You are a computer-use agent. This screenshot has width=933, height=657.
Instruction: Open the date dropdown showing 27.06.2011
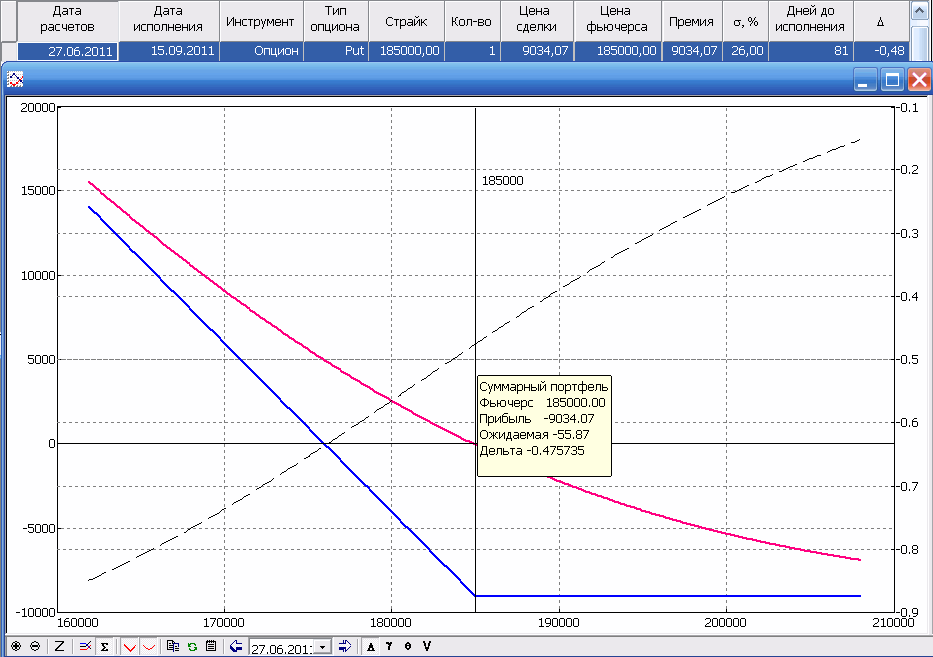coord(322,648)
